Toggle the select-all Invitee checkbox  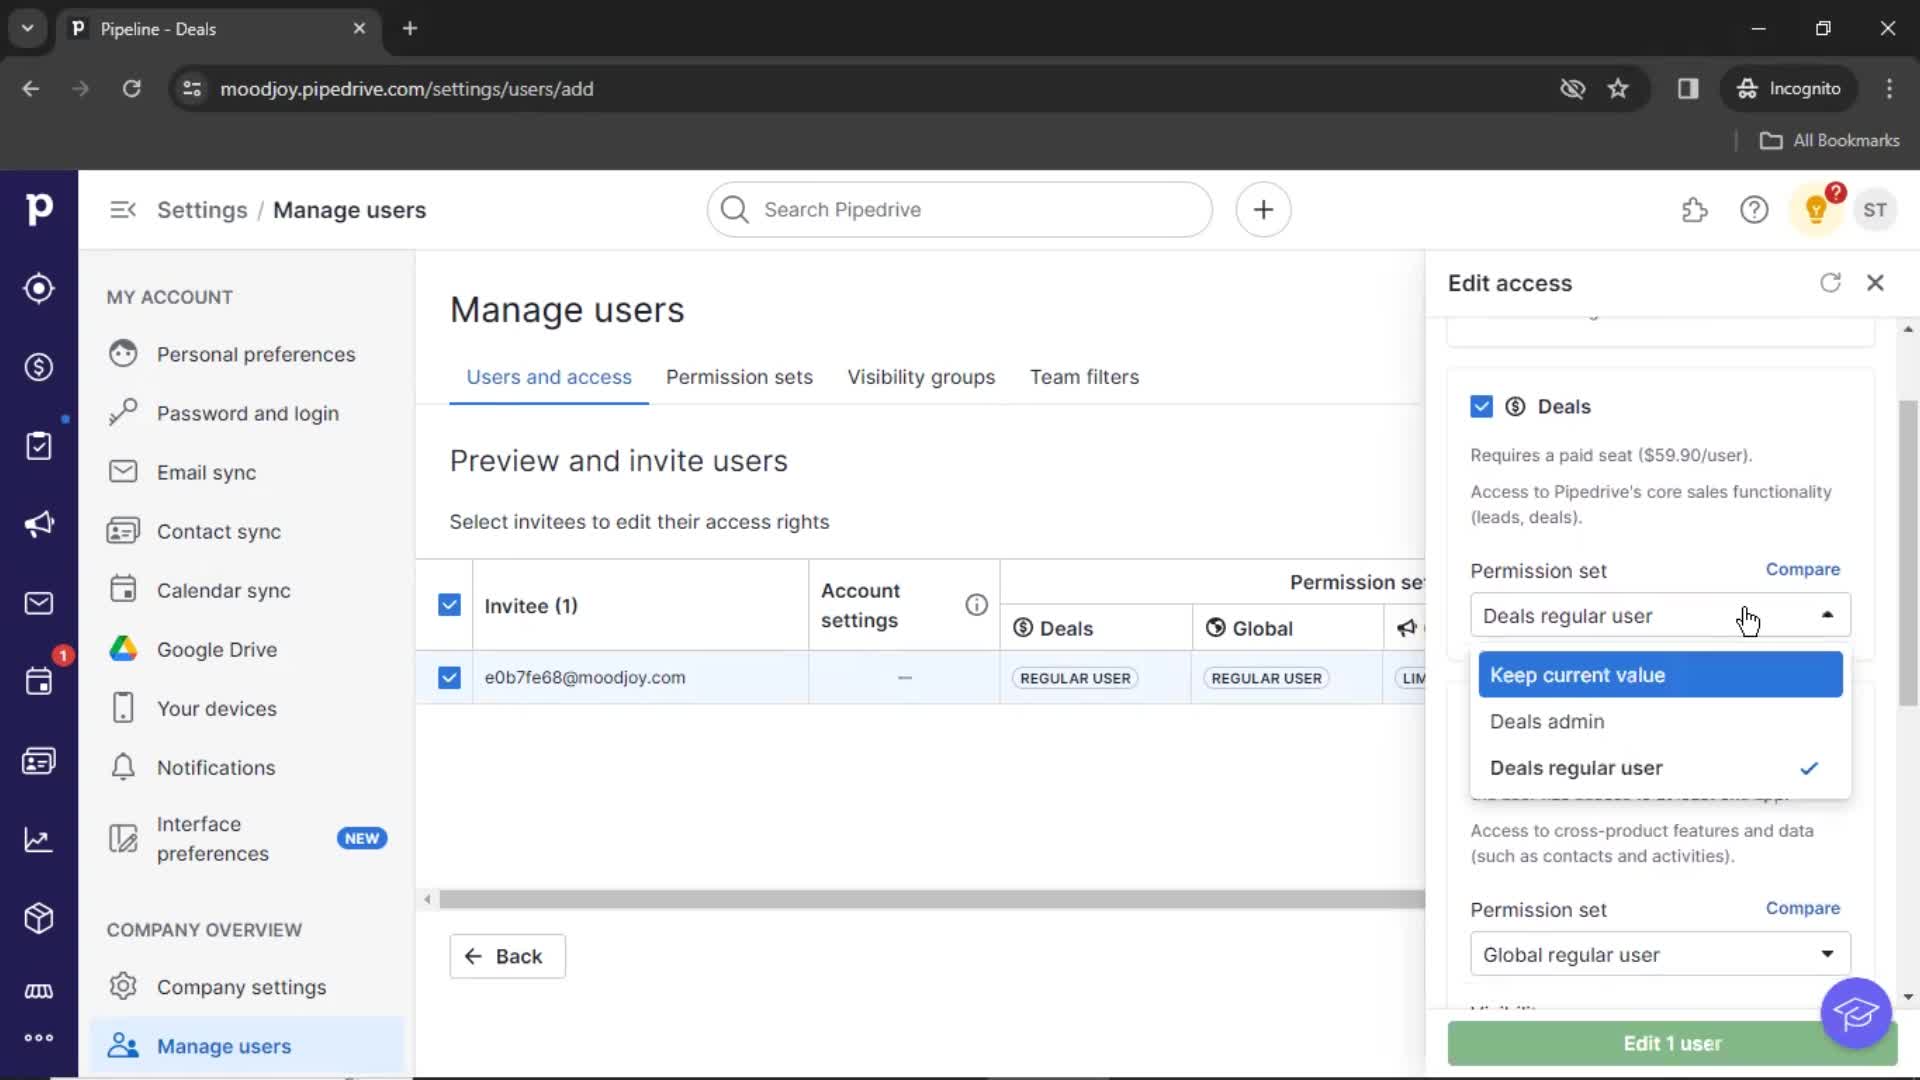pos(449,605)
